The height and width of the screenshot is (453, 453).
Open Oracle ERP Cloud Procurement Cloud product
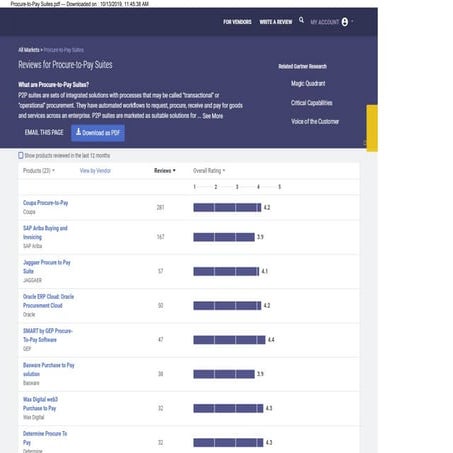pyautogui.click(x=48, y=301)
